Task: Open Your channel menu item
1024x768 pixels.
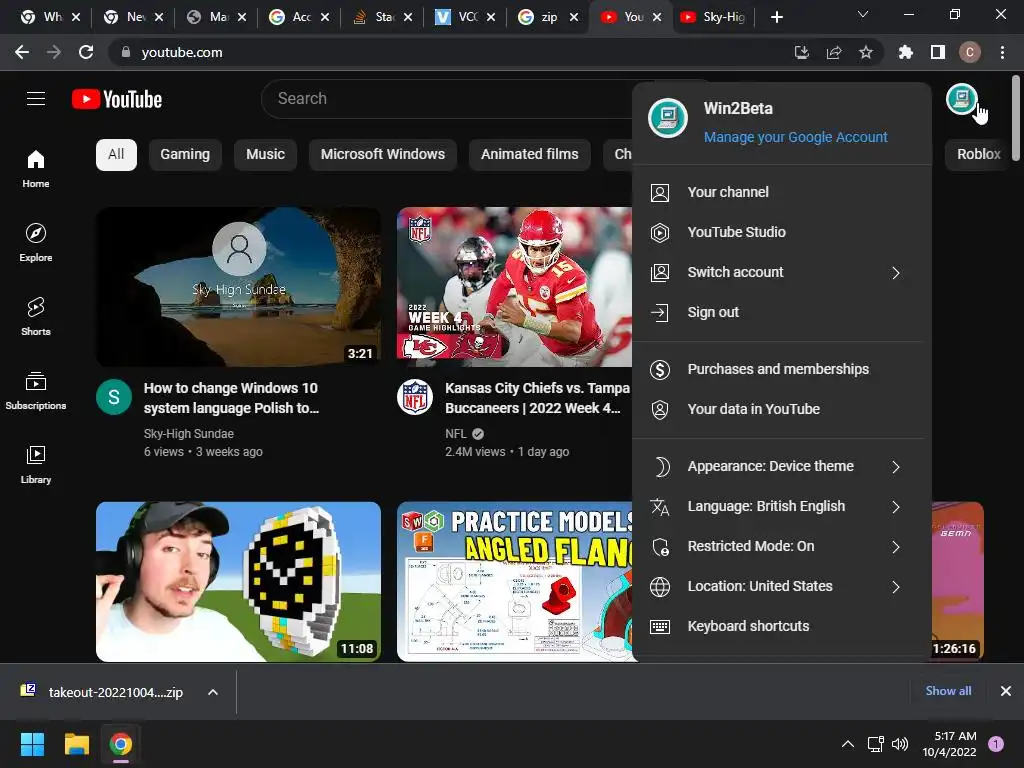Action: (782, 193)
